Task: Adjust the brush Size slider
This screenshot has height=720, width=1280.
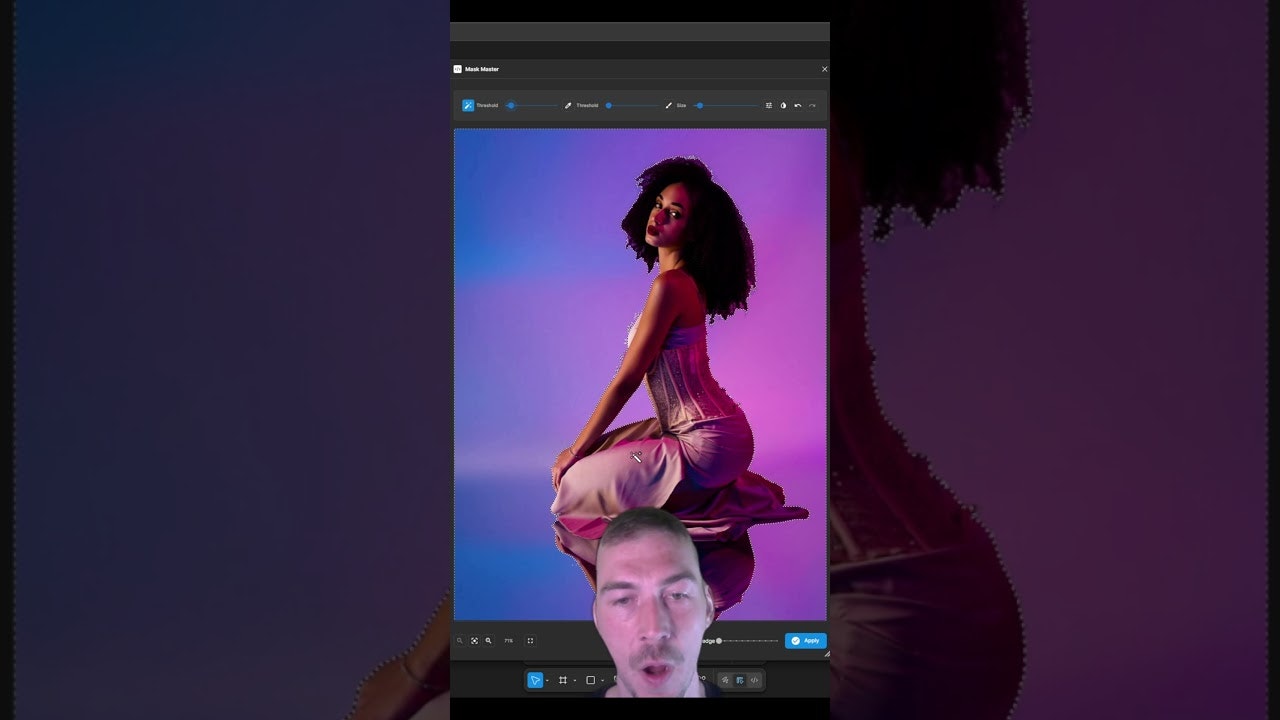Action: (x=728, y=105)
